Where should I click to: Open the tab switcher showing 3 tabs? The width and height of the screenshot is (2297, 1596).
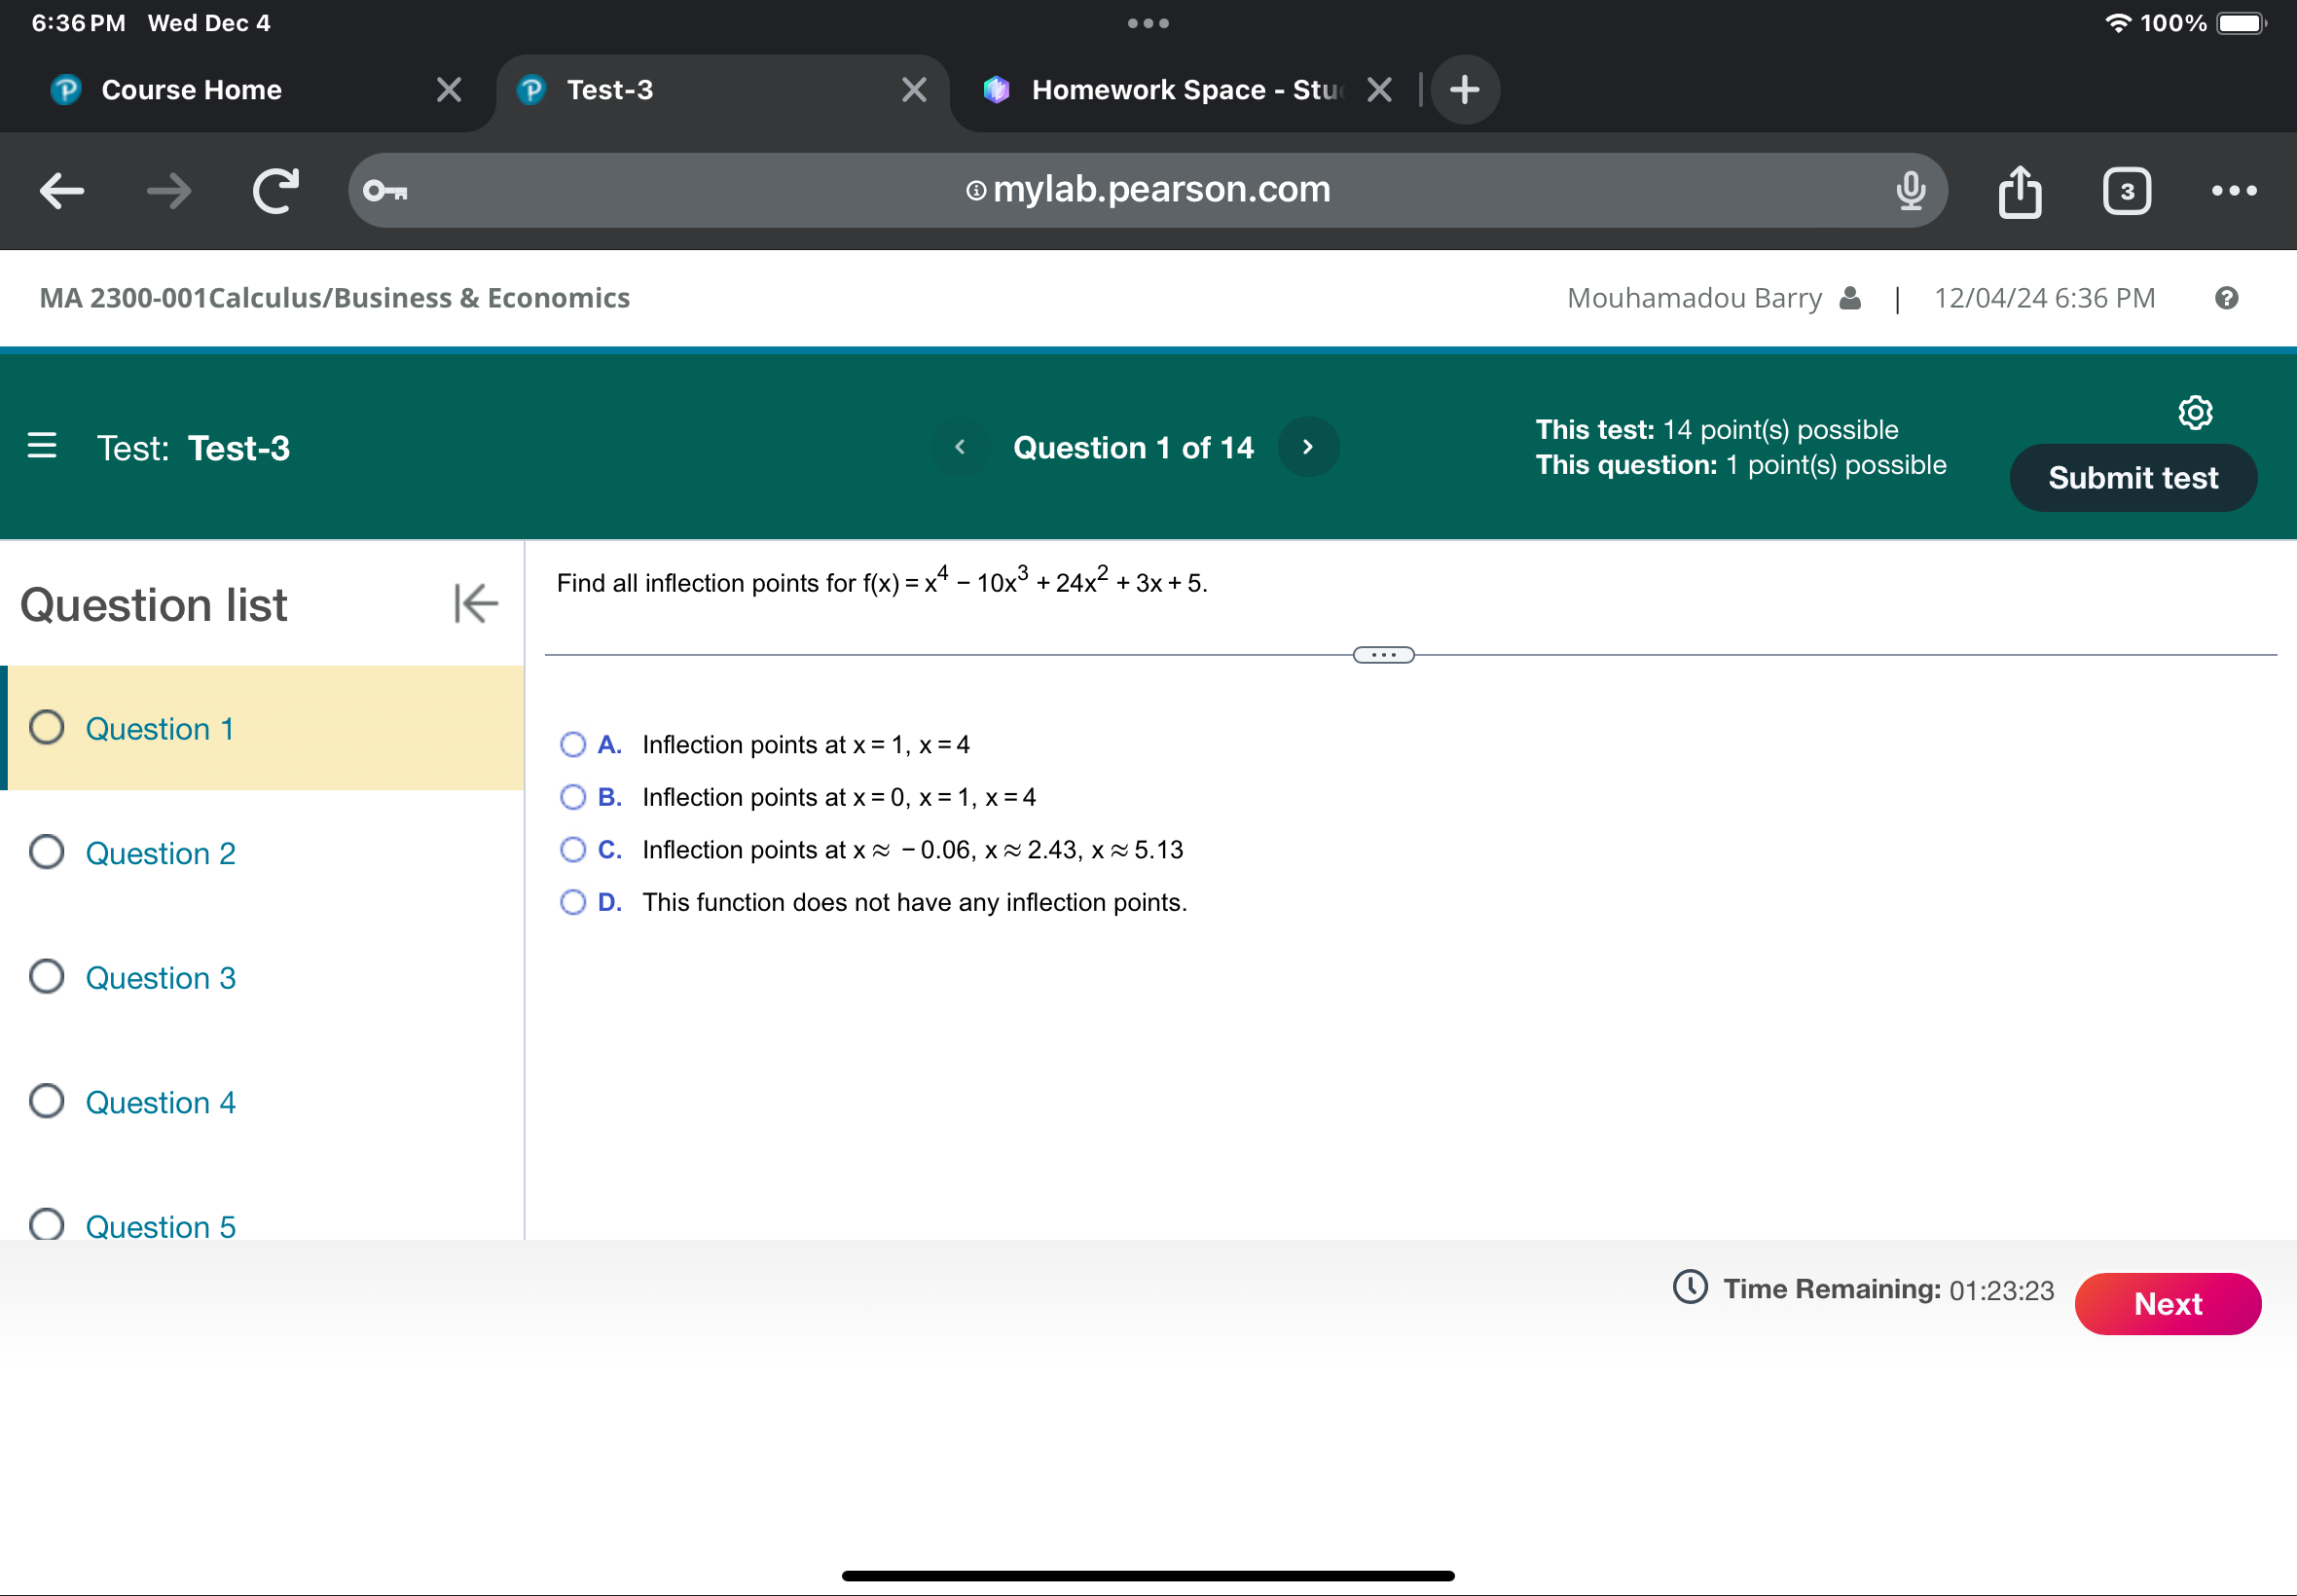click(2126, 190)
